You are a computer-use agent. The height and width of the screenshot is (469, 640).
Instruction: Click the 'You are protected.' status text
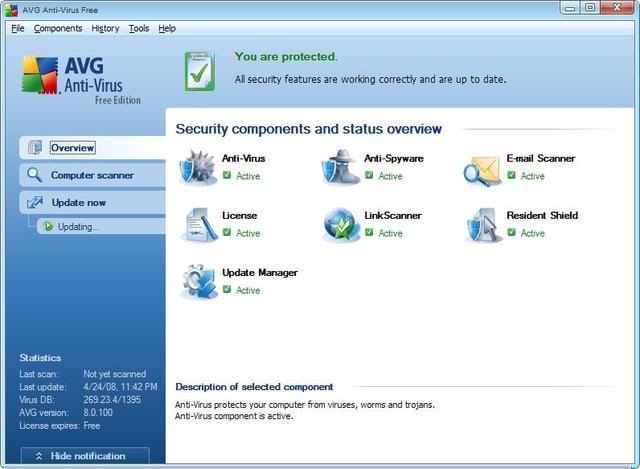point(286,57)
